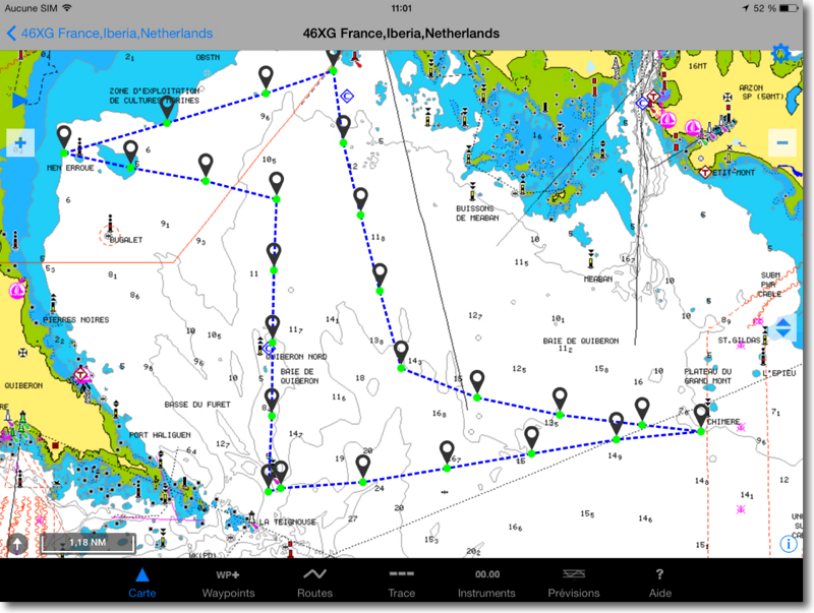Tap the BASSE DU FURET label

point(197,404)
